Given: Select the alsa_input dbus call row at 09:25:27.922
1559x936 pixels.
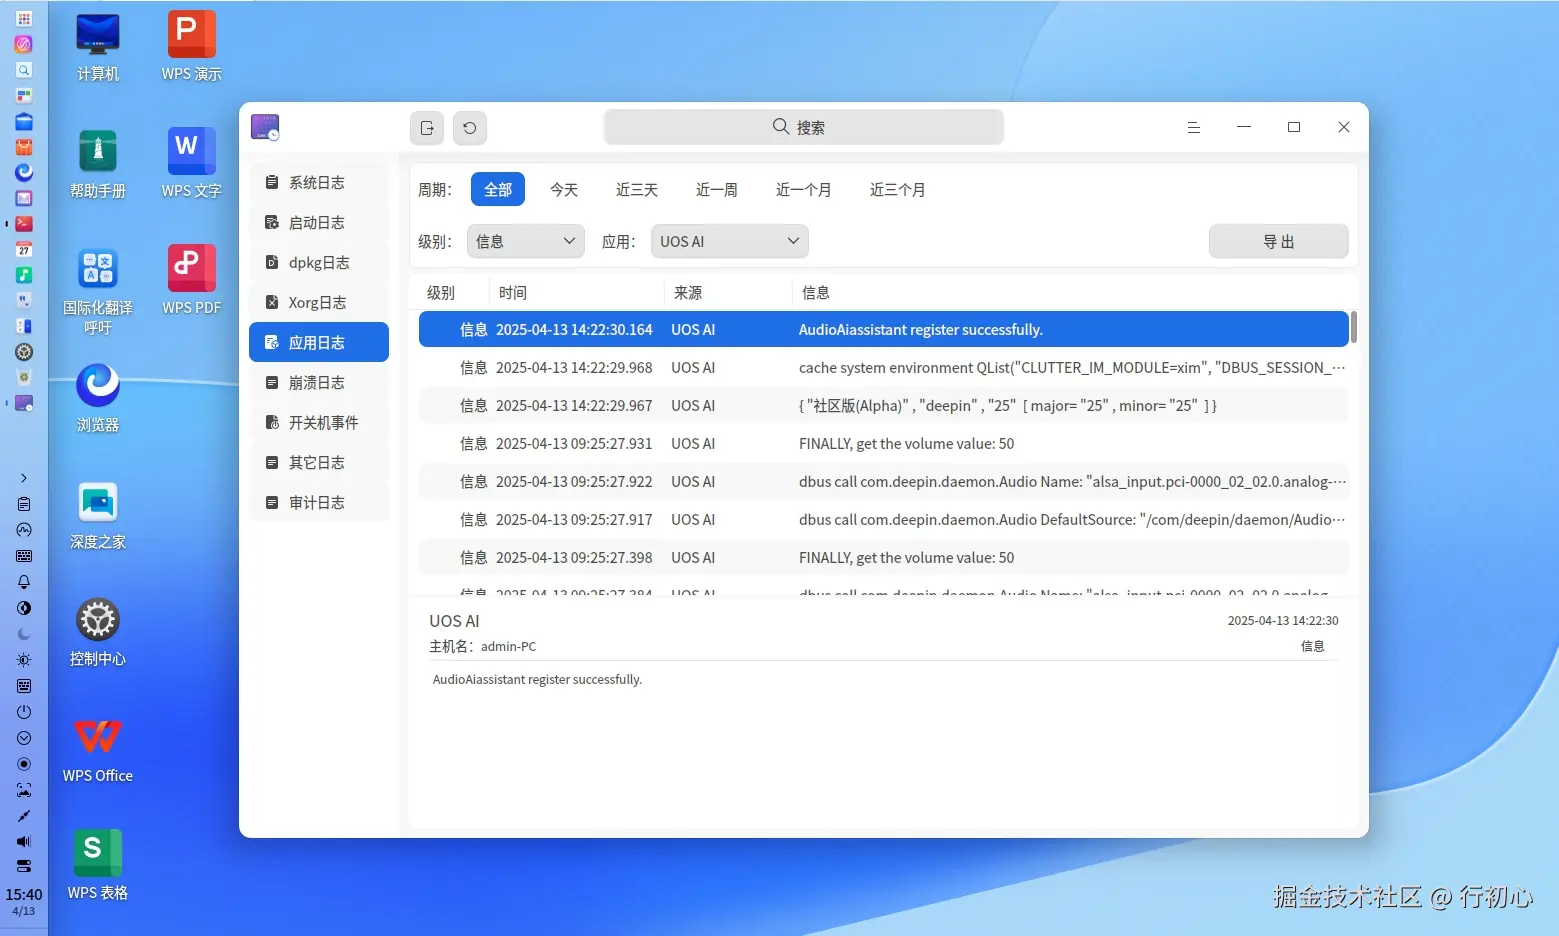Looking at the screenshot, I should (884, 481).
